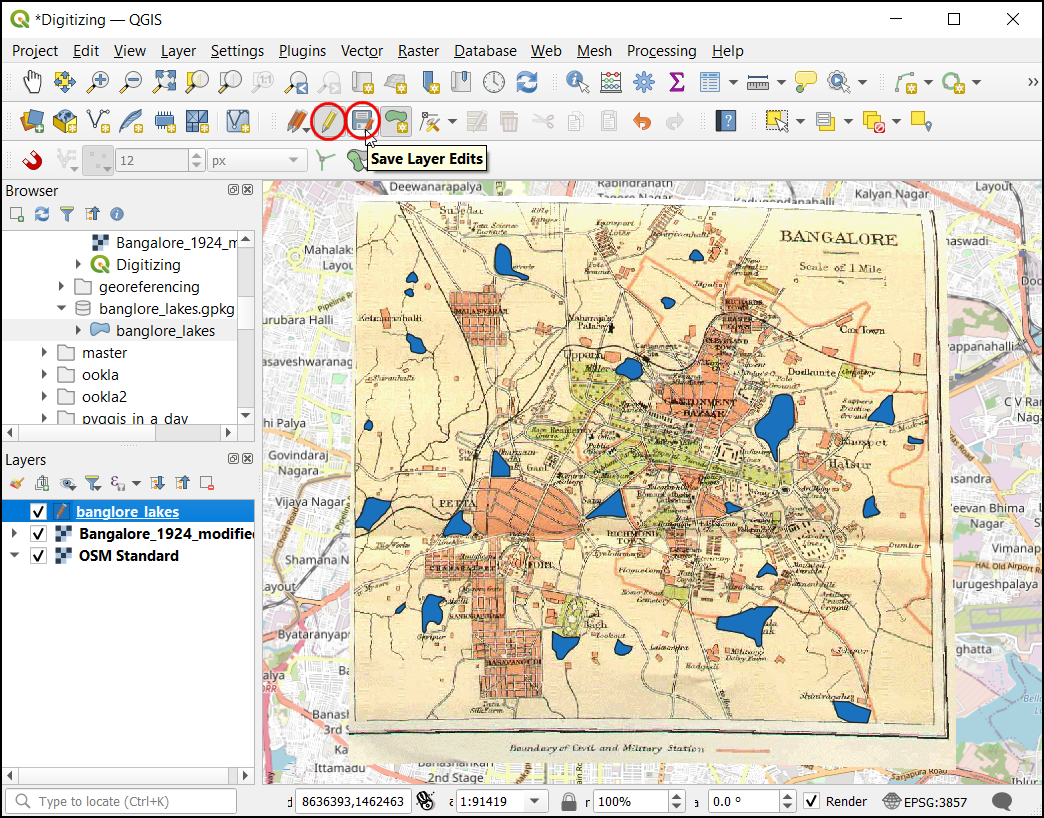Click the Browser filter funnel icon
Screen dimensions: 1044x818
pyautogui.click(x=67, y=214)
